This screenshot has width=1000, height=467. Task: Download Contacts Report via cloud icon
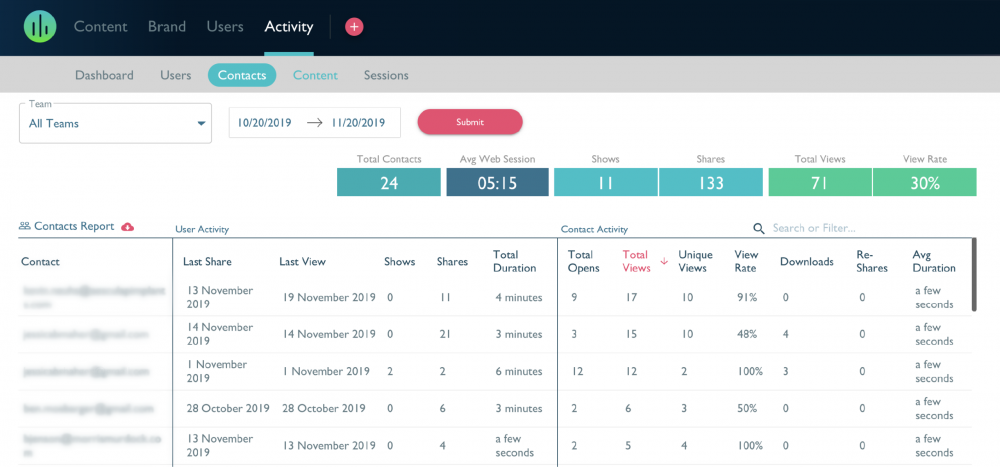tap(128, 226)
